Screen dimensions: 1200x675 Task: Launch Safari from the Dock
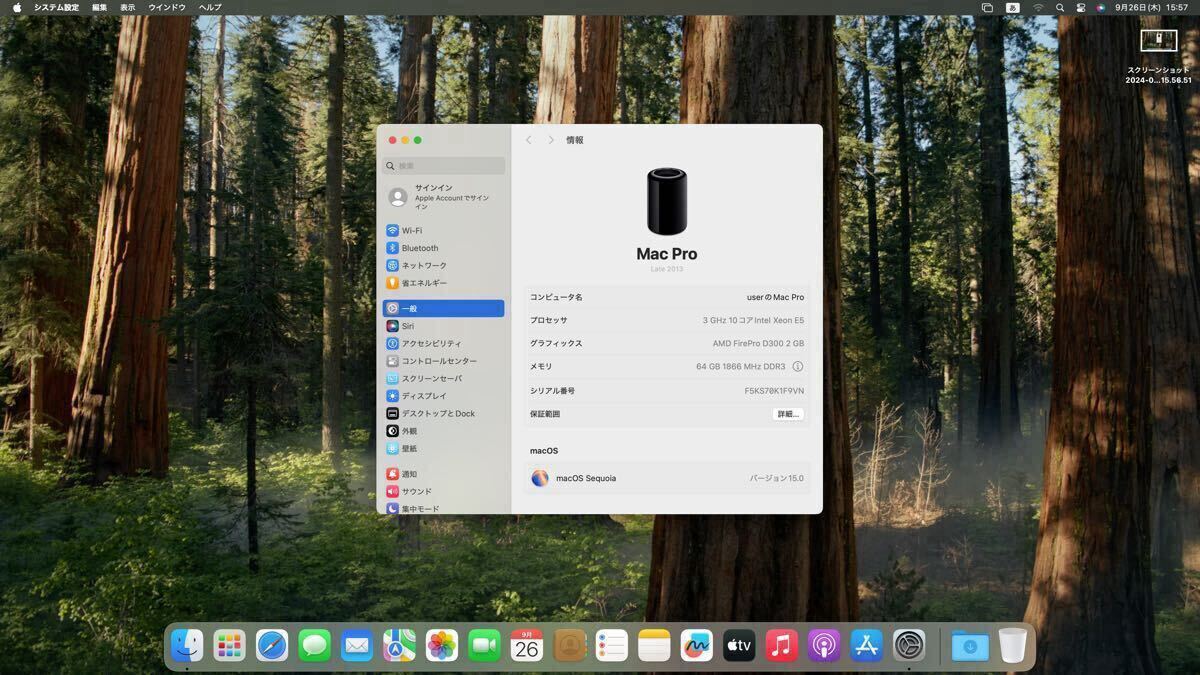point(272,646)
